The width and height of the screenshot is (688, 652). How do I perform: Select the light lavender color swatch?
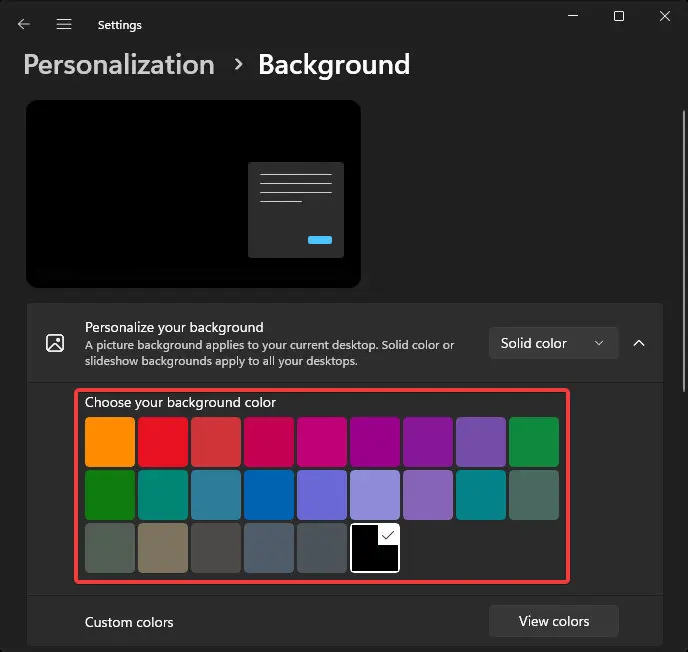(375, 495)
